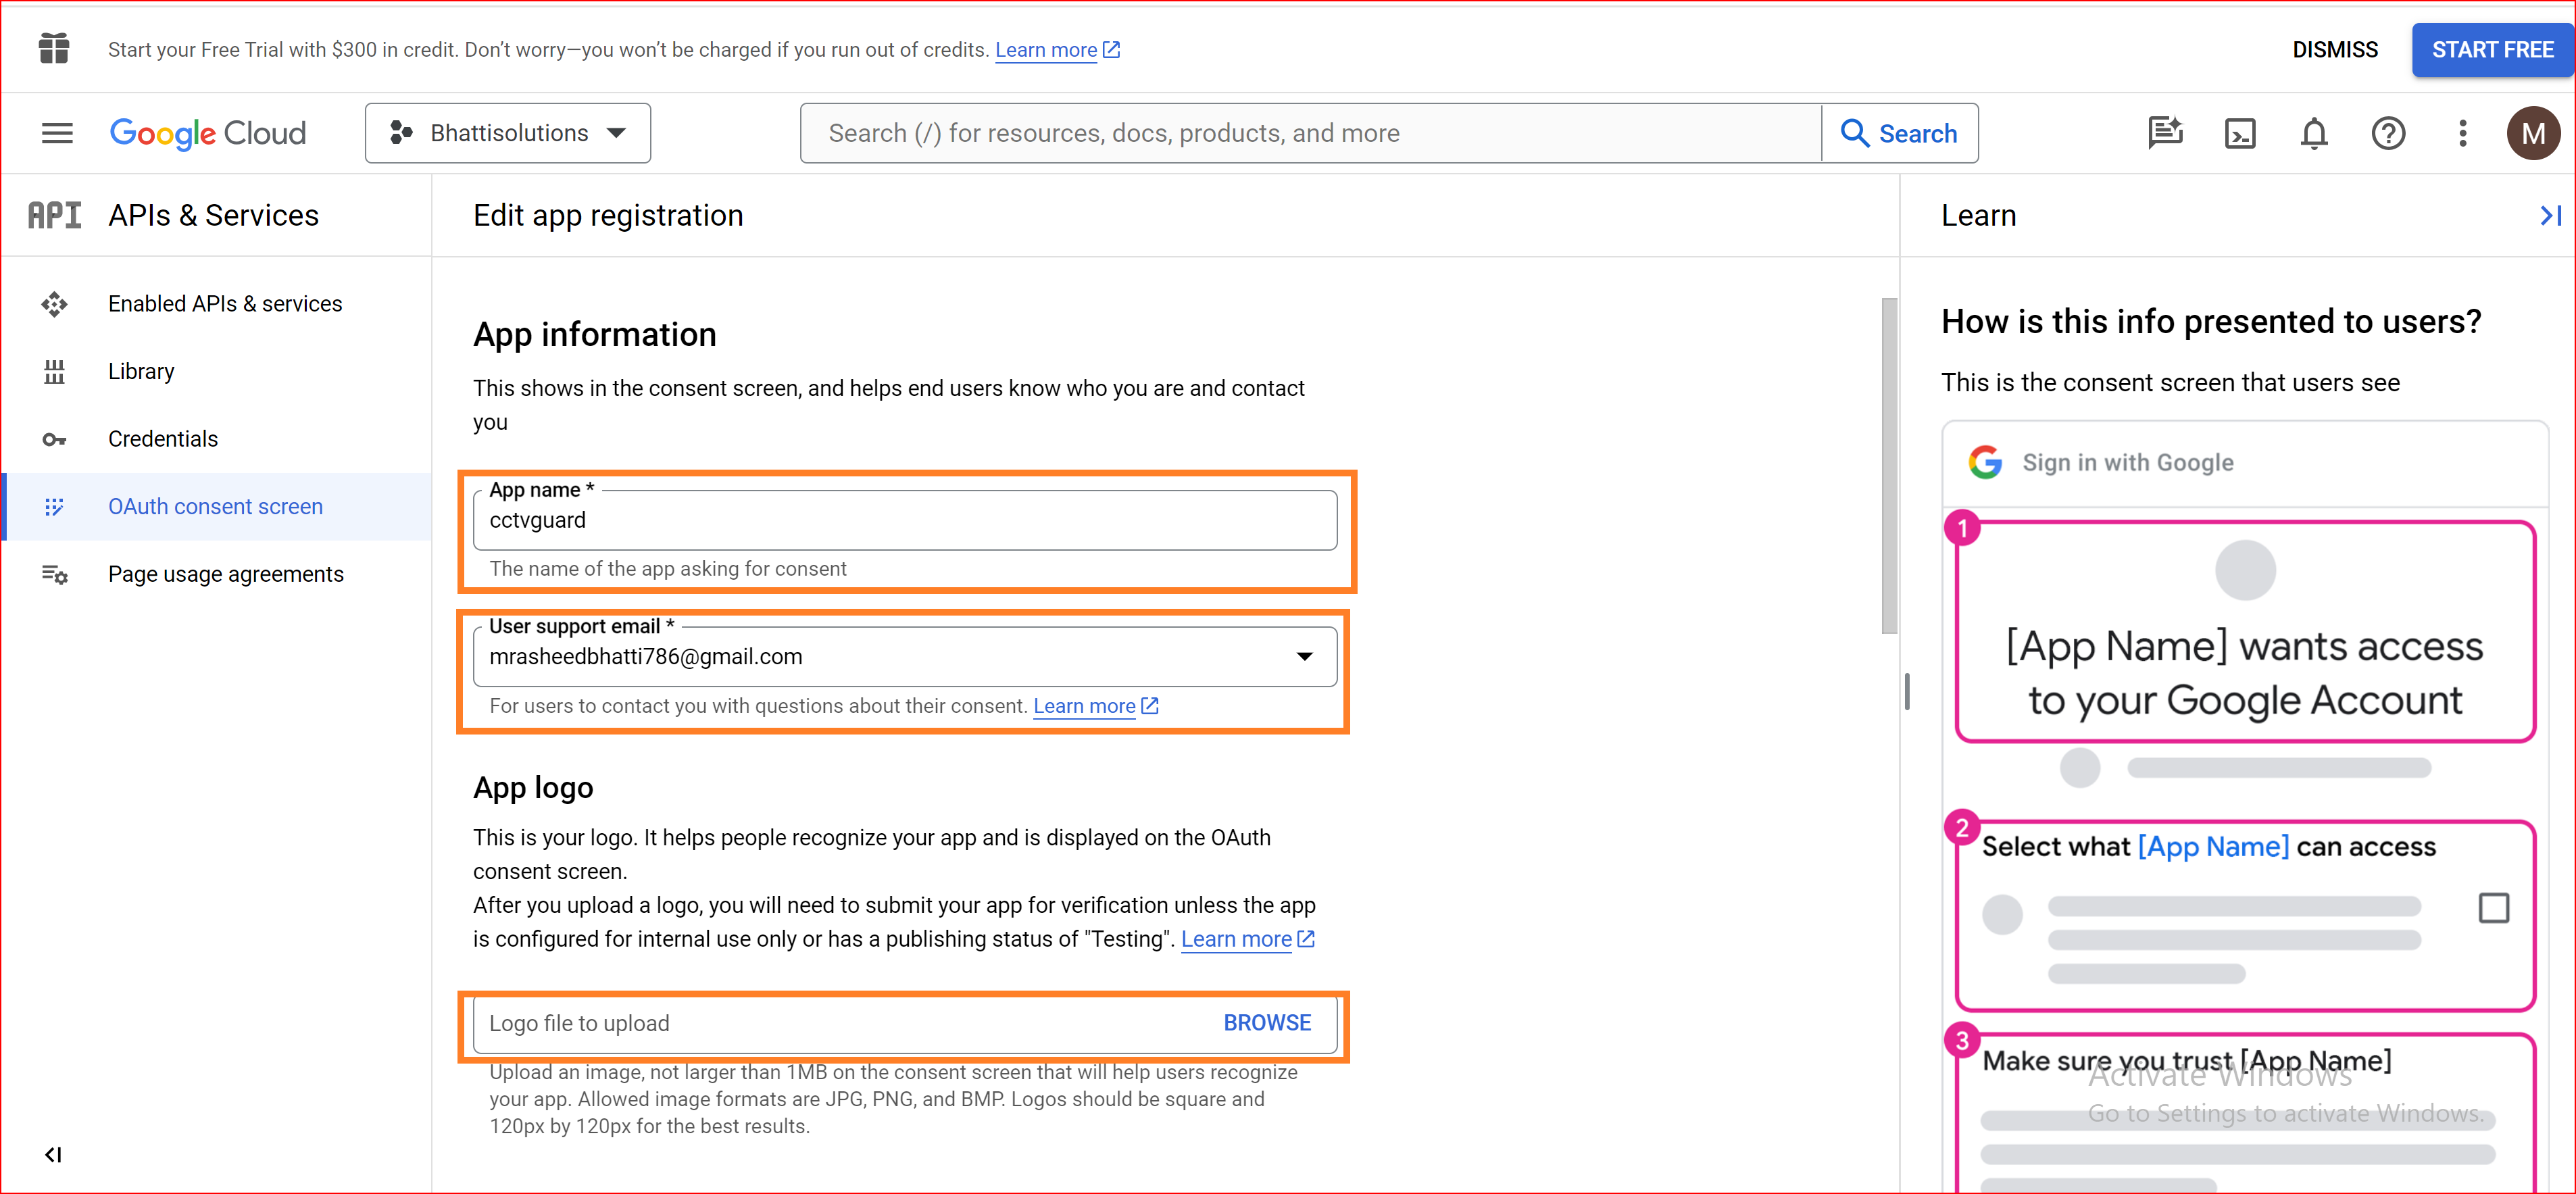Screen dimensions: 2576x1194
Task: Click the Google Cloud logo
Action: coord(208,133)
